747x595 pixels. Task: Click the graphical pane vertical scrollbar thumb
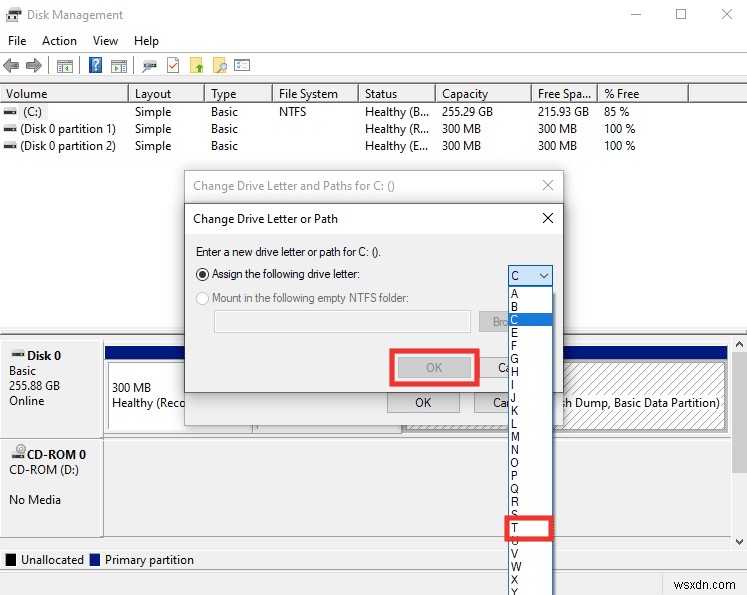coord(739,412)
